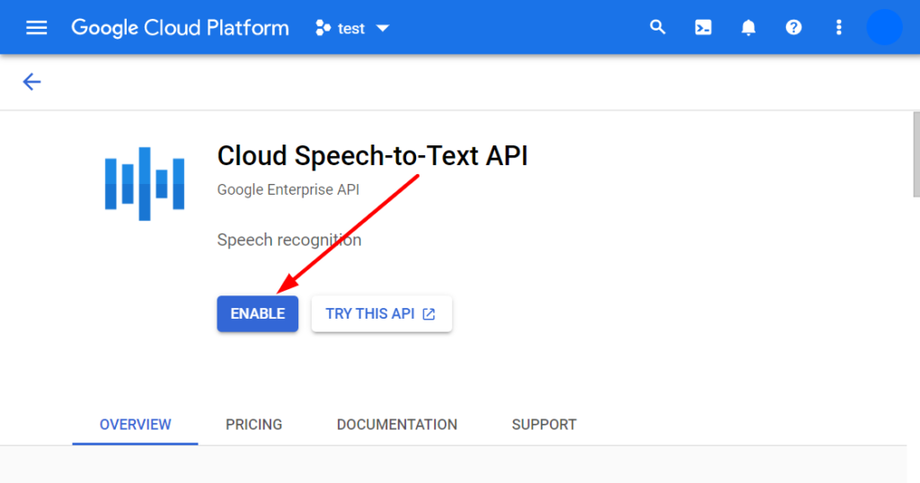Click the Google Cloud Platform logo text
Screen dimensions: 920x483
tap(180, 28)
